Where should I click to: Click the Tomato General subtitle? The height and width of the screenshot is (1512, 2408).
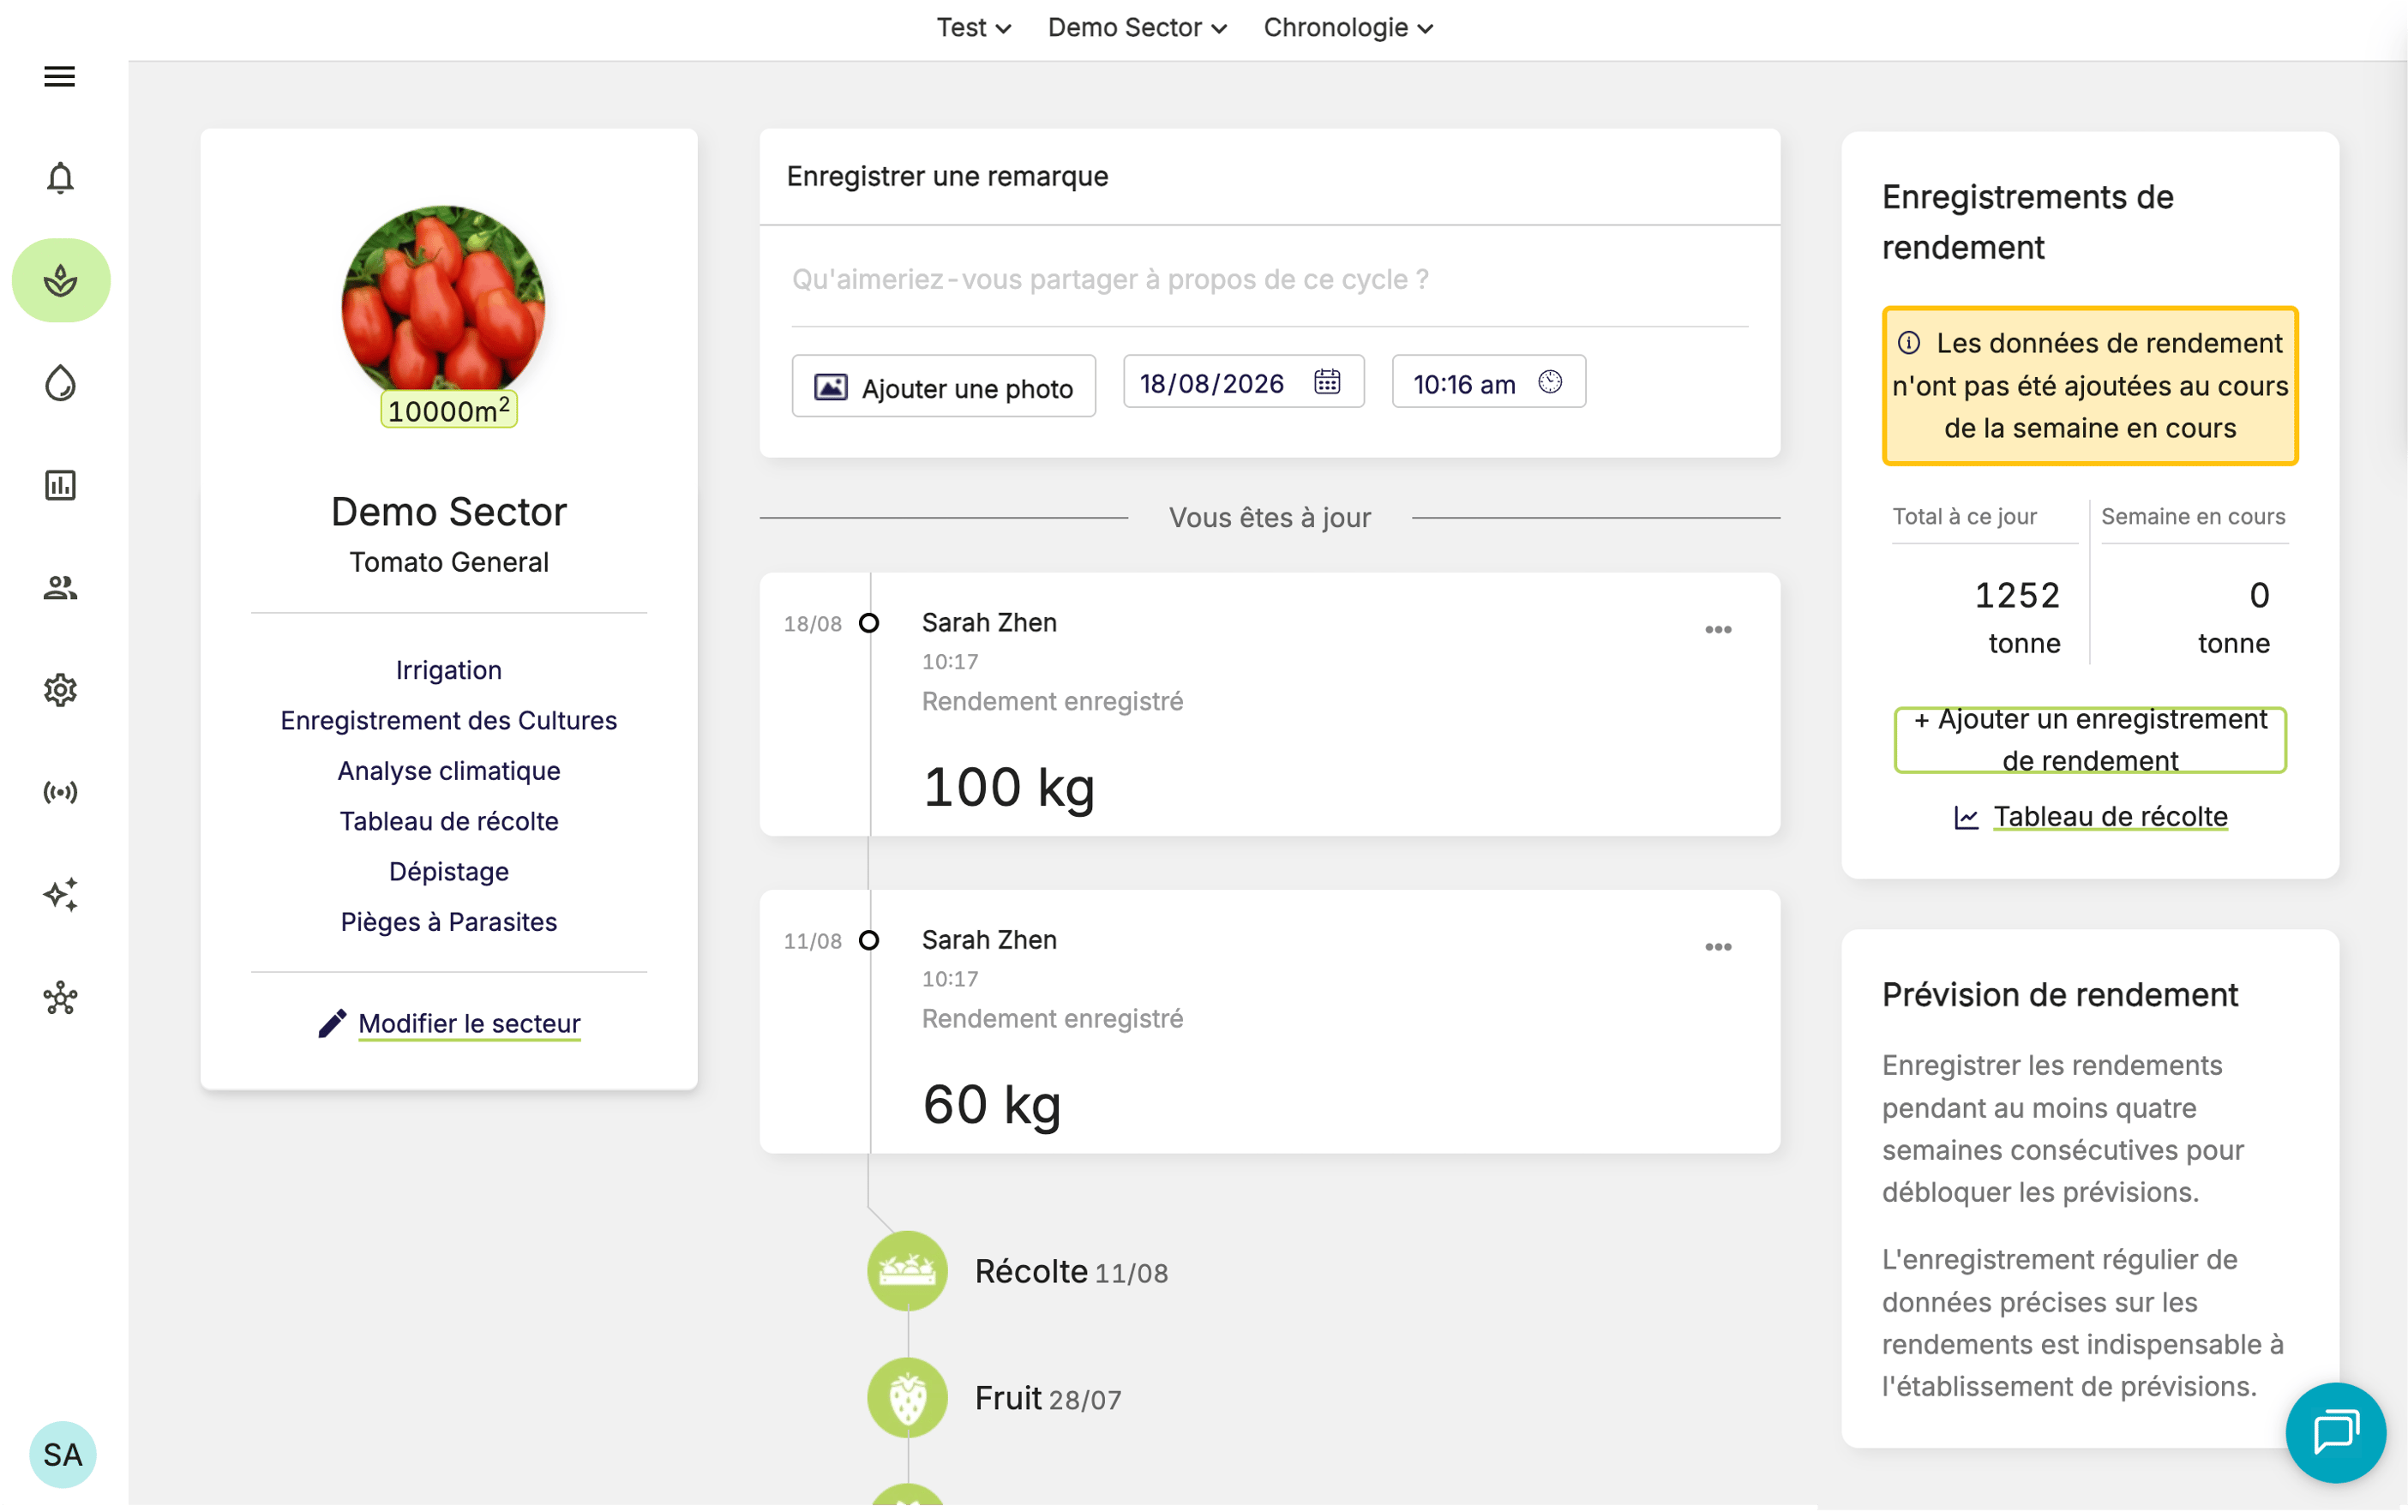point(449,563)
